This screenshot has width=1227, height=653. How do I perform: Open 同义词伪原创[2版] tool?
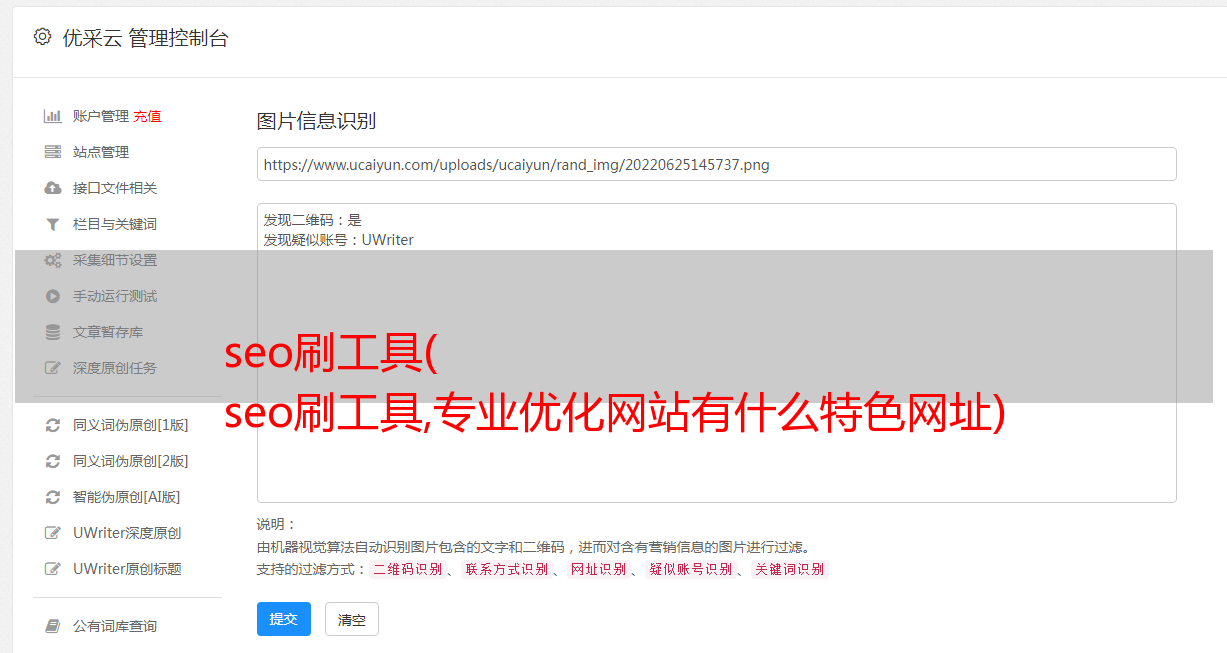pyautogui.click(x=131, y=461)
